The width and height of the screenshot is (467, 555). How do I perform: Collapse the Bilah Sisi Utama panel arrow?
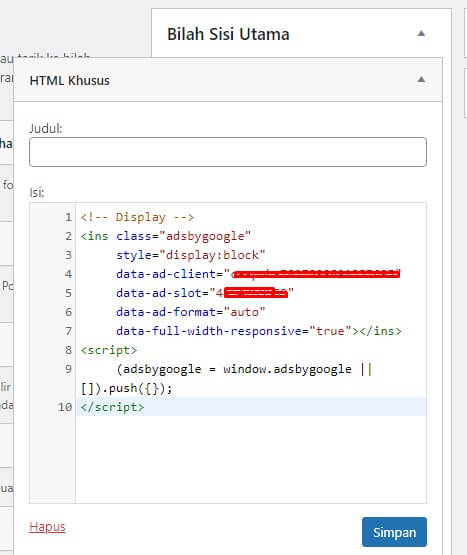(x=421, y=34)
